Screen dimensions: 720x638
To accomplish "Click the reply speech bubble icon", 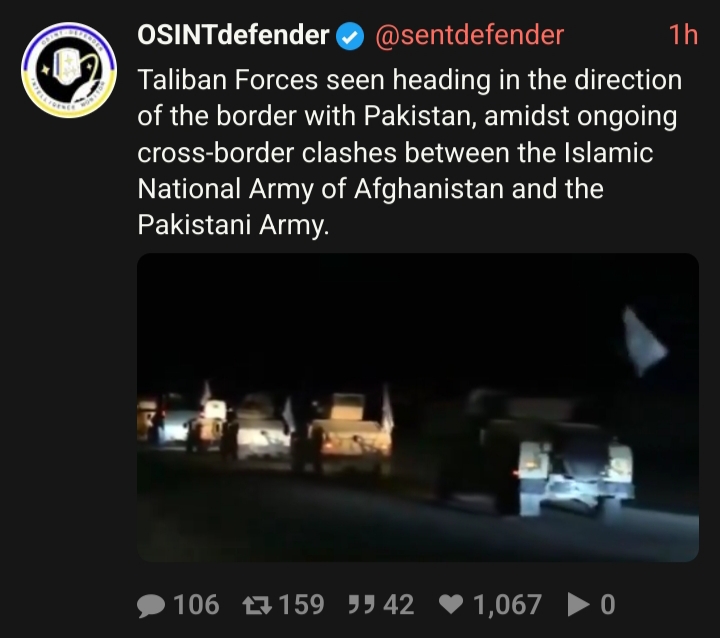I will click(x=151, y=605).
